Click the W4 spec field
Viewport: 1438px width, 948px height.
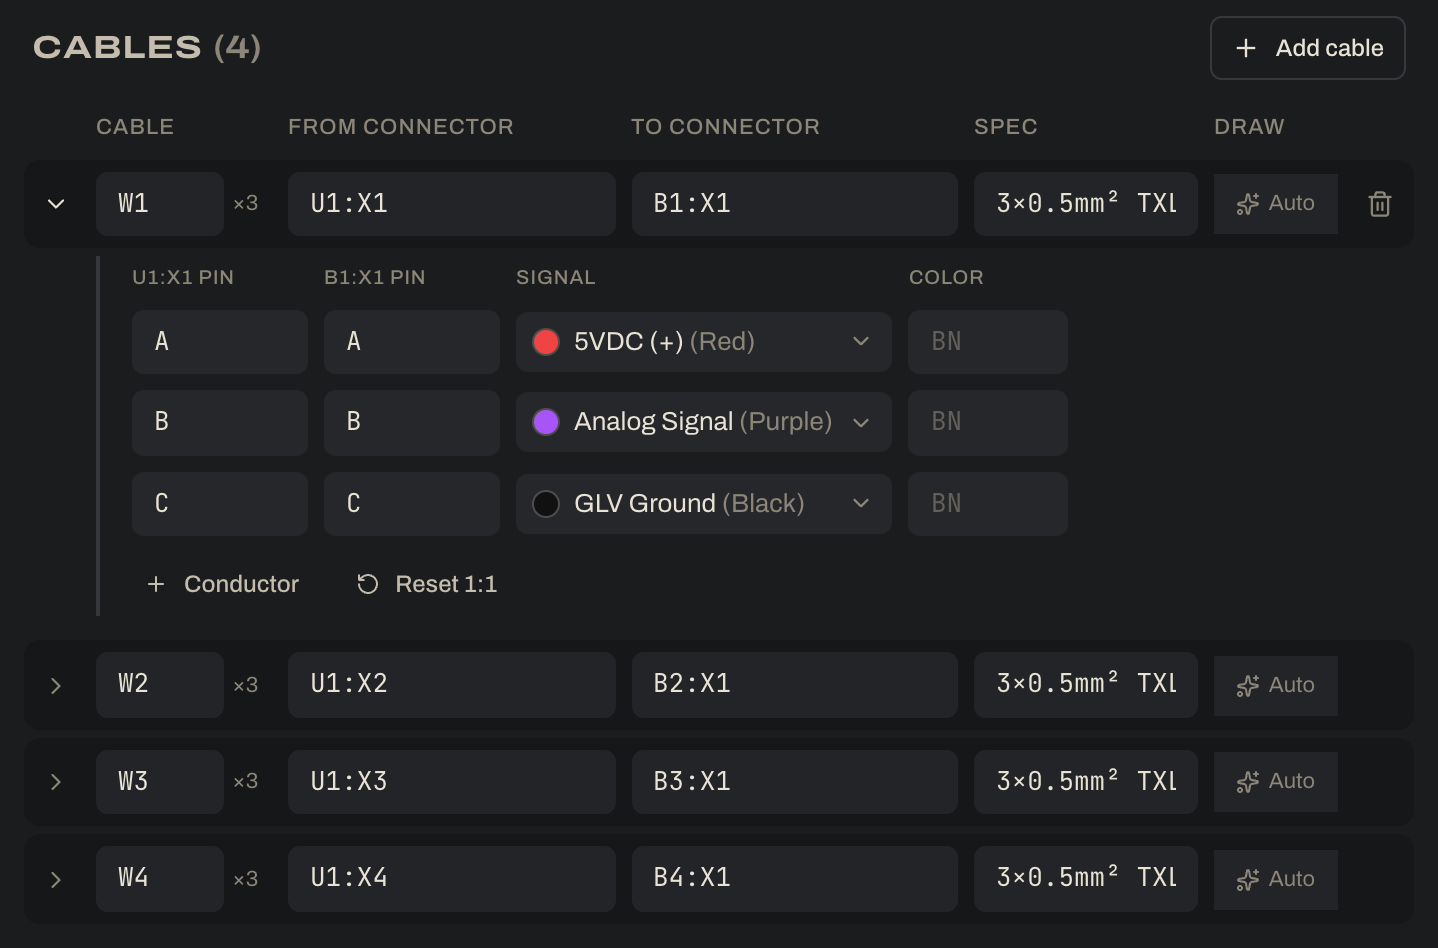pos(1086,879)
